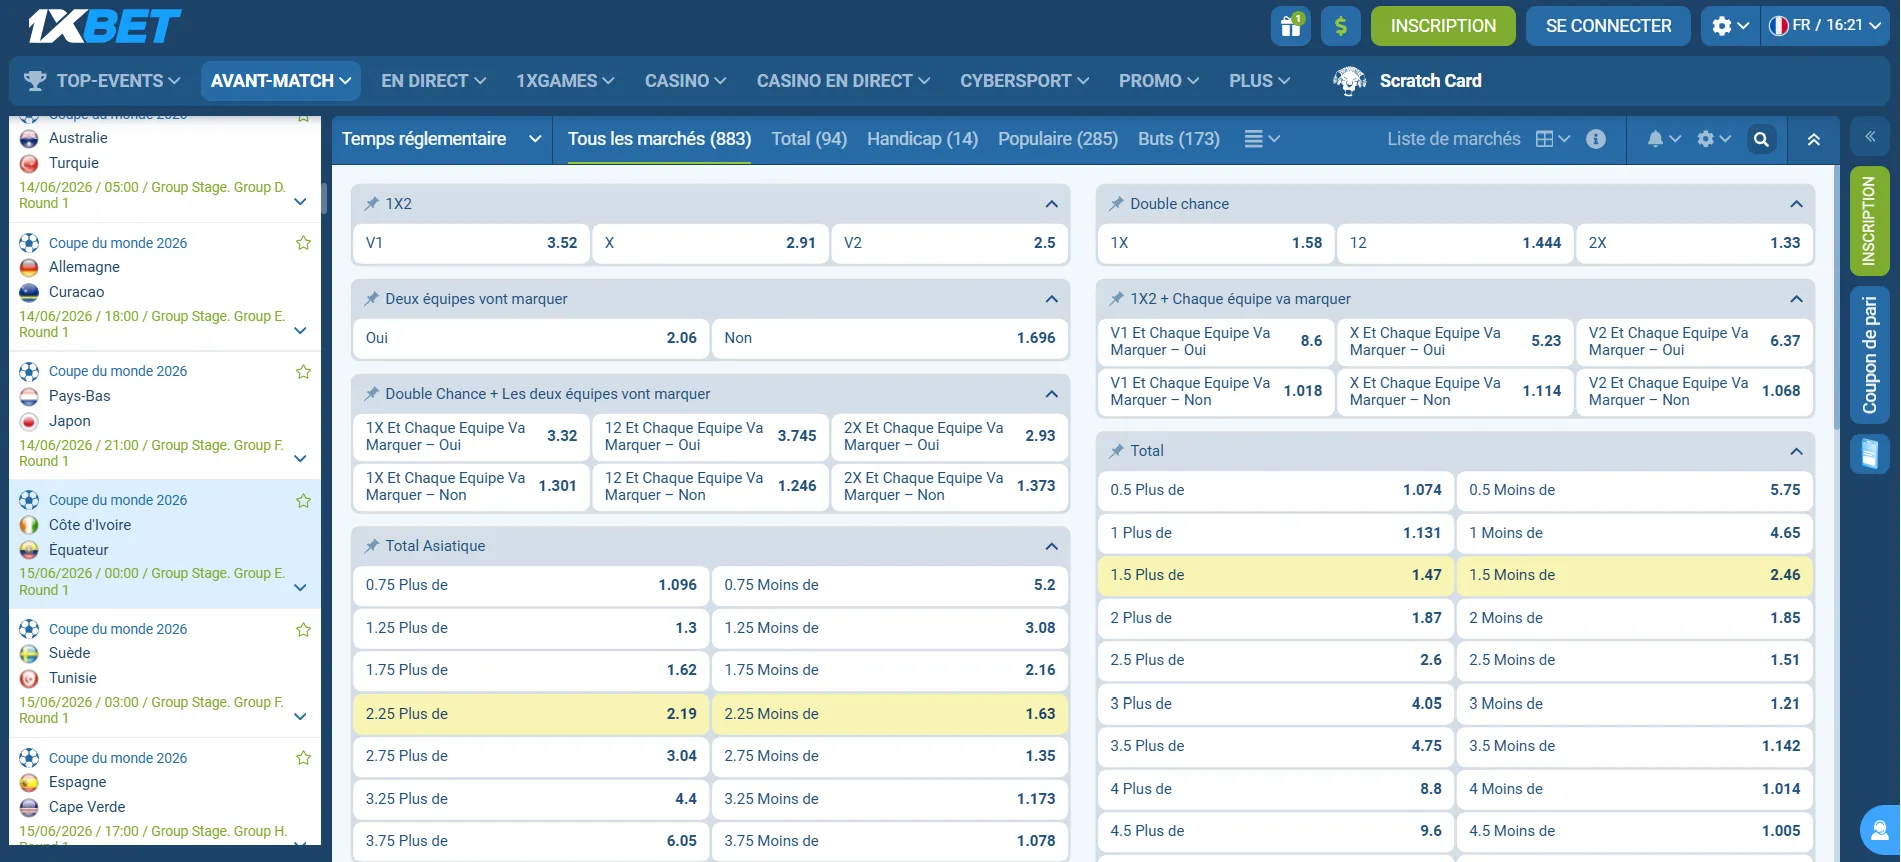Open the PROMO menu
Viewport: 1901px width, 862px height.
(x=1159, y=81)
